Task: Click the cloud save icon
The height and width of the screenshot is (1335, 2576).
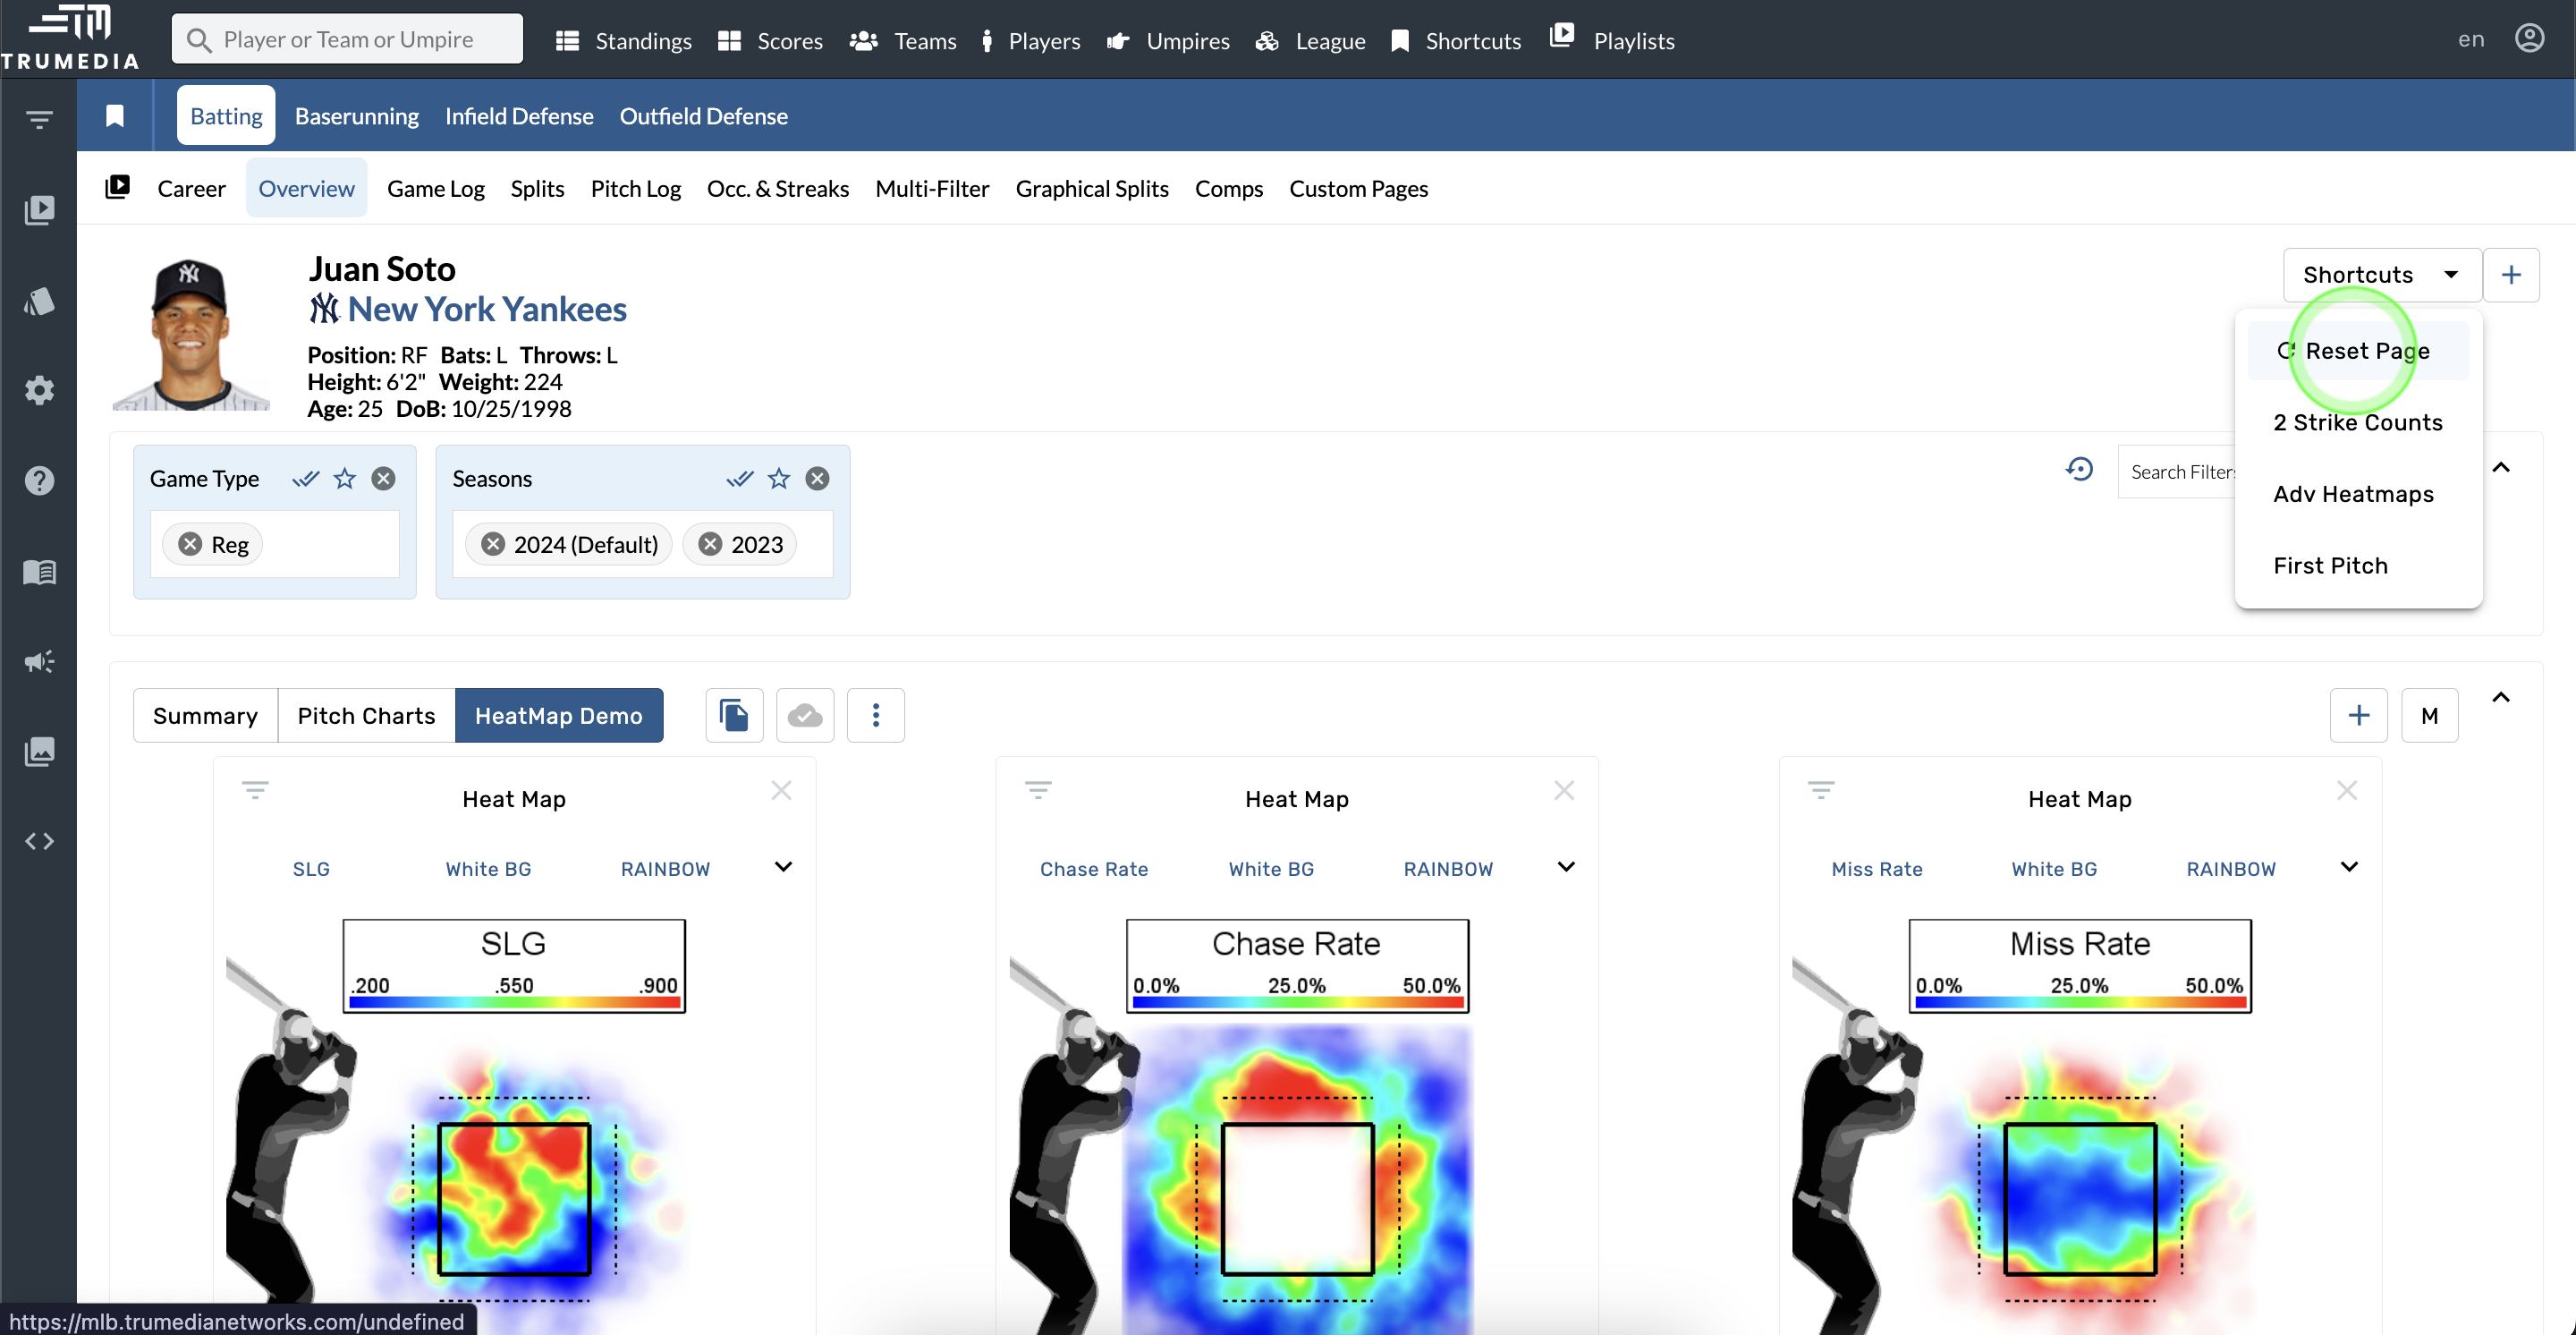Action: tap(805, 715)
